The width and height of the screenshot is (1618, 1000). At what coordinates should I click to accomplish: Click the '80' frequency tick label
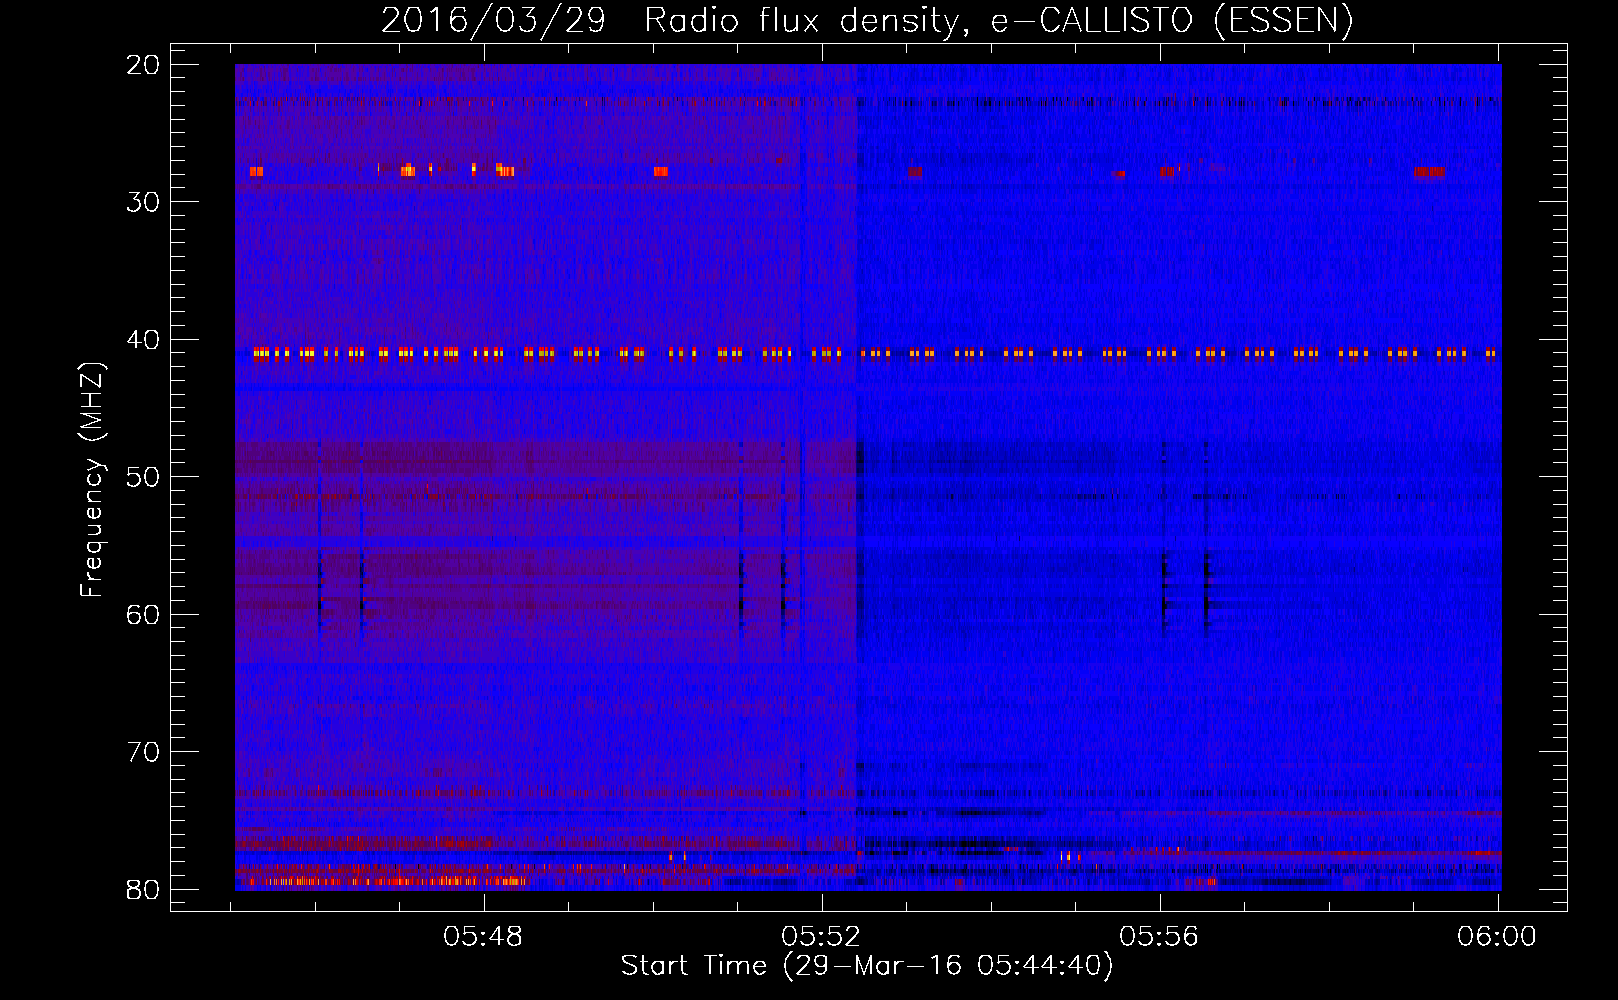(x=144, y=890)
